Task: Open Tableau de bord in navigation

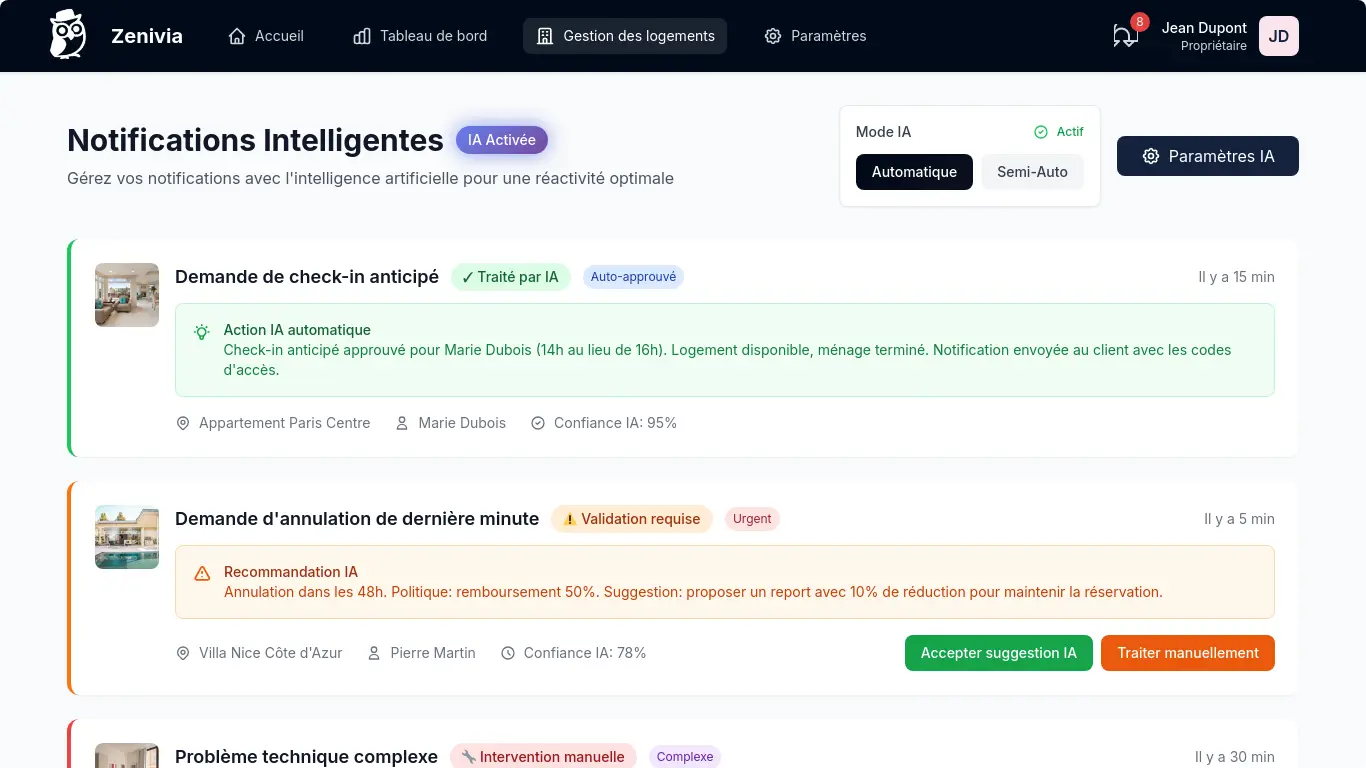Action: 420,36
